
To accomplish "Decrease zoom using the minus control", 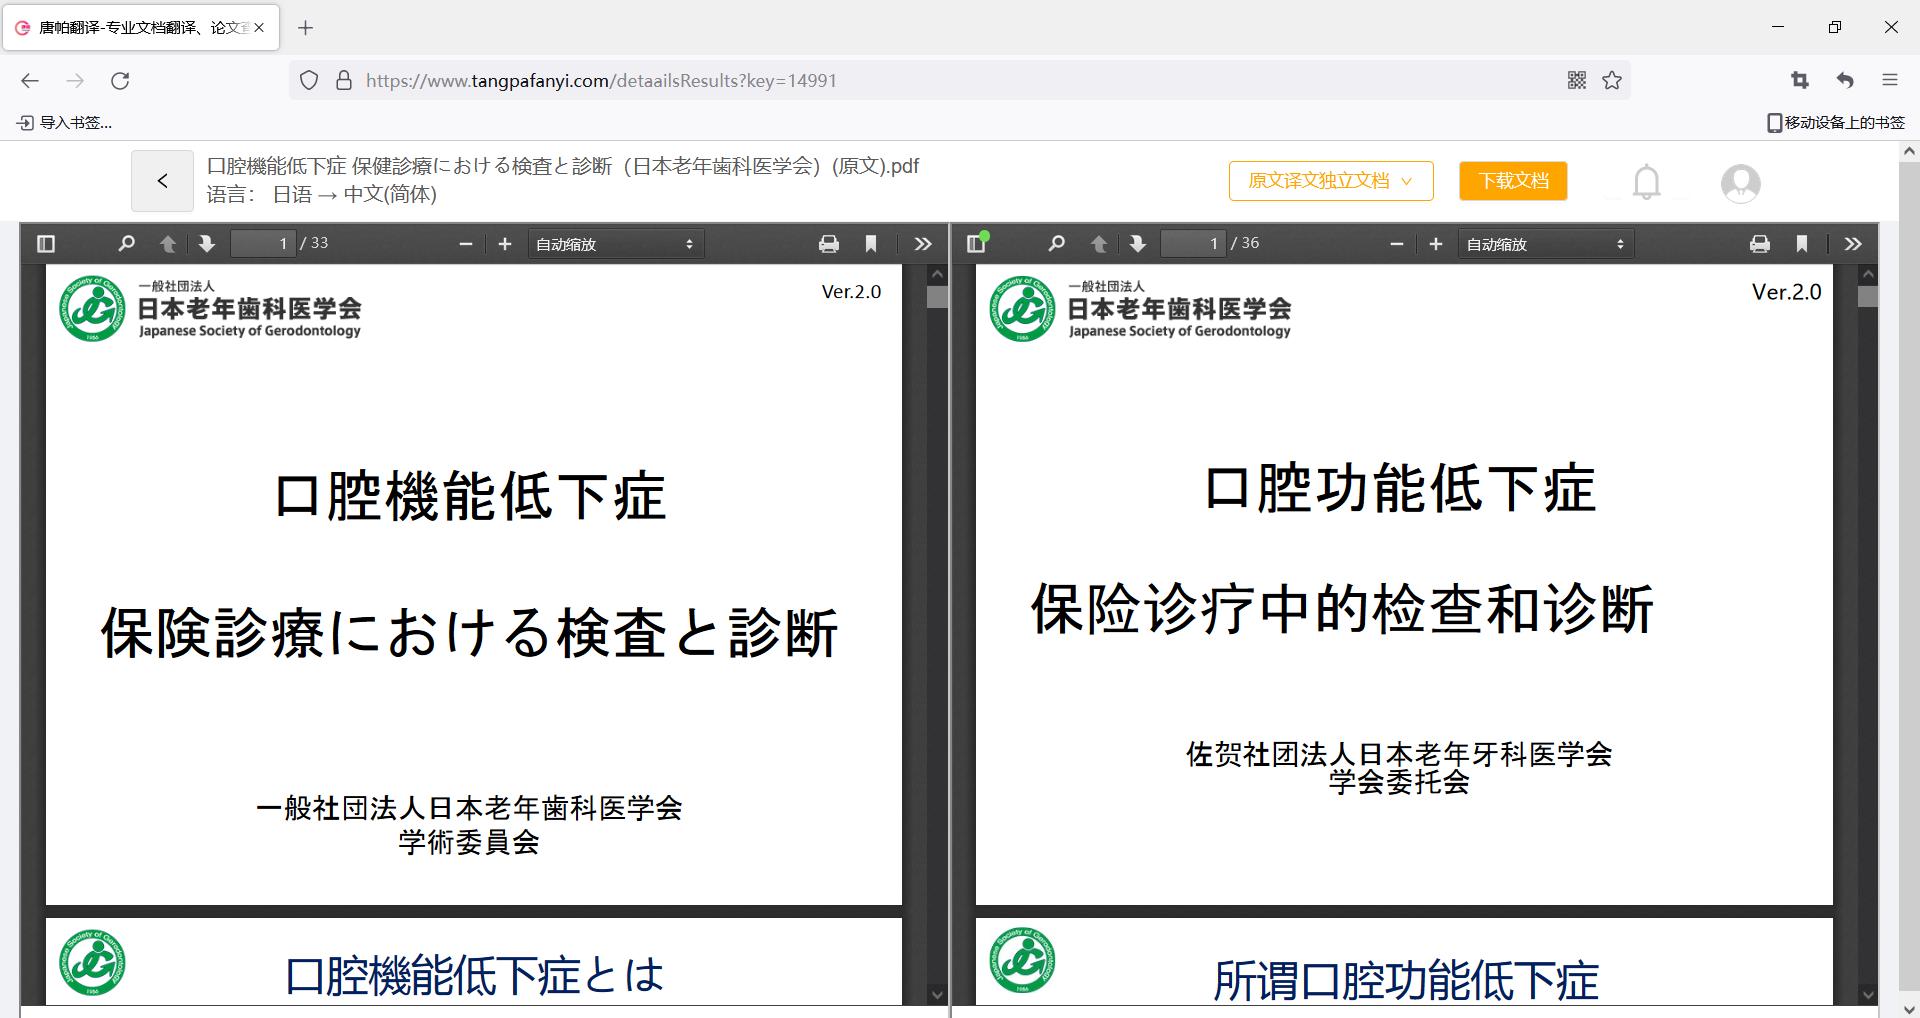I will pyautogui.click(x=464, y=243).
